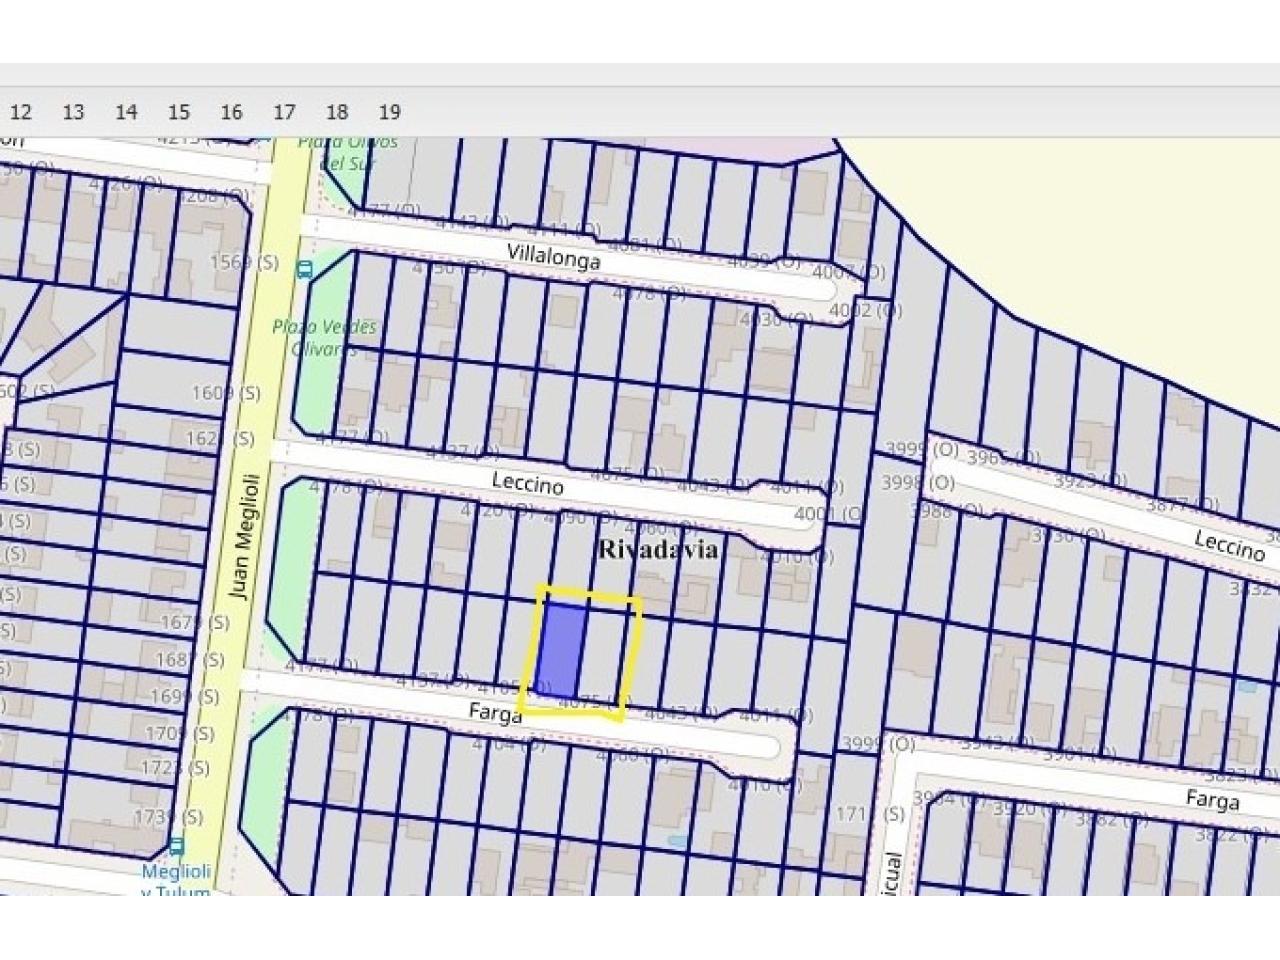
Task: Click the bus stop icon near Villalonga
Action: point(304,269)
